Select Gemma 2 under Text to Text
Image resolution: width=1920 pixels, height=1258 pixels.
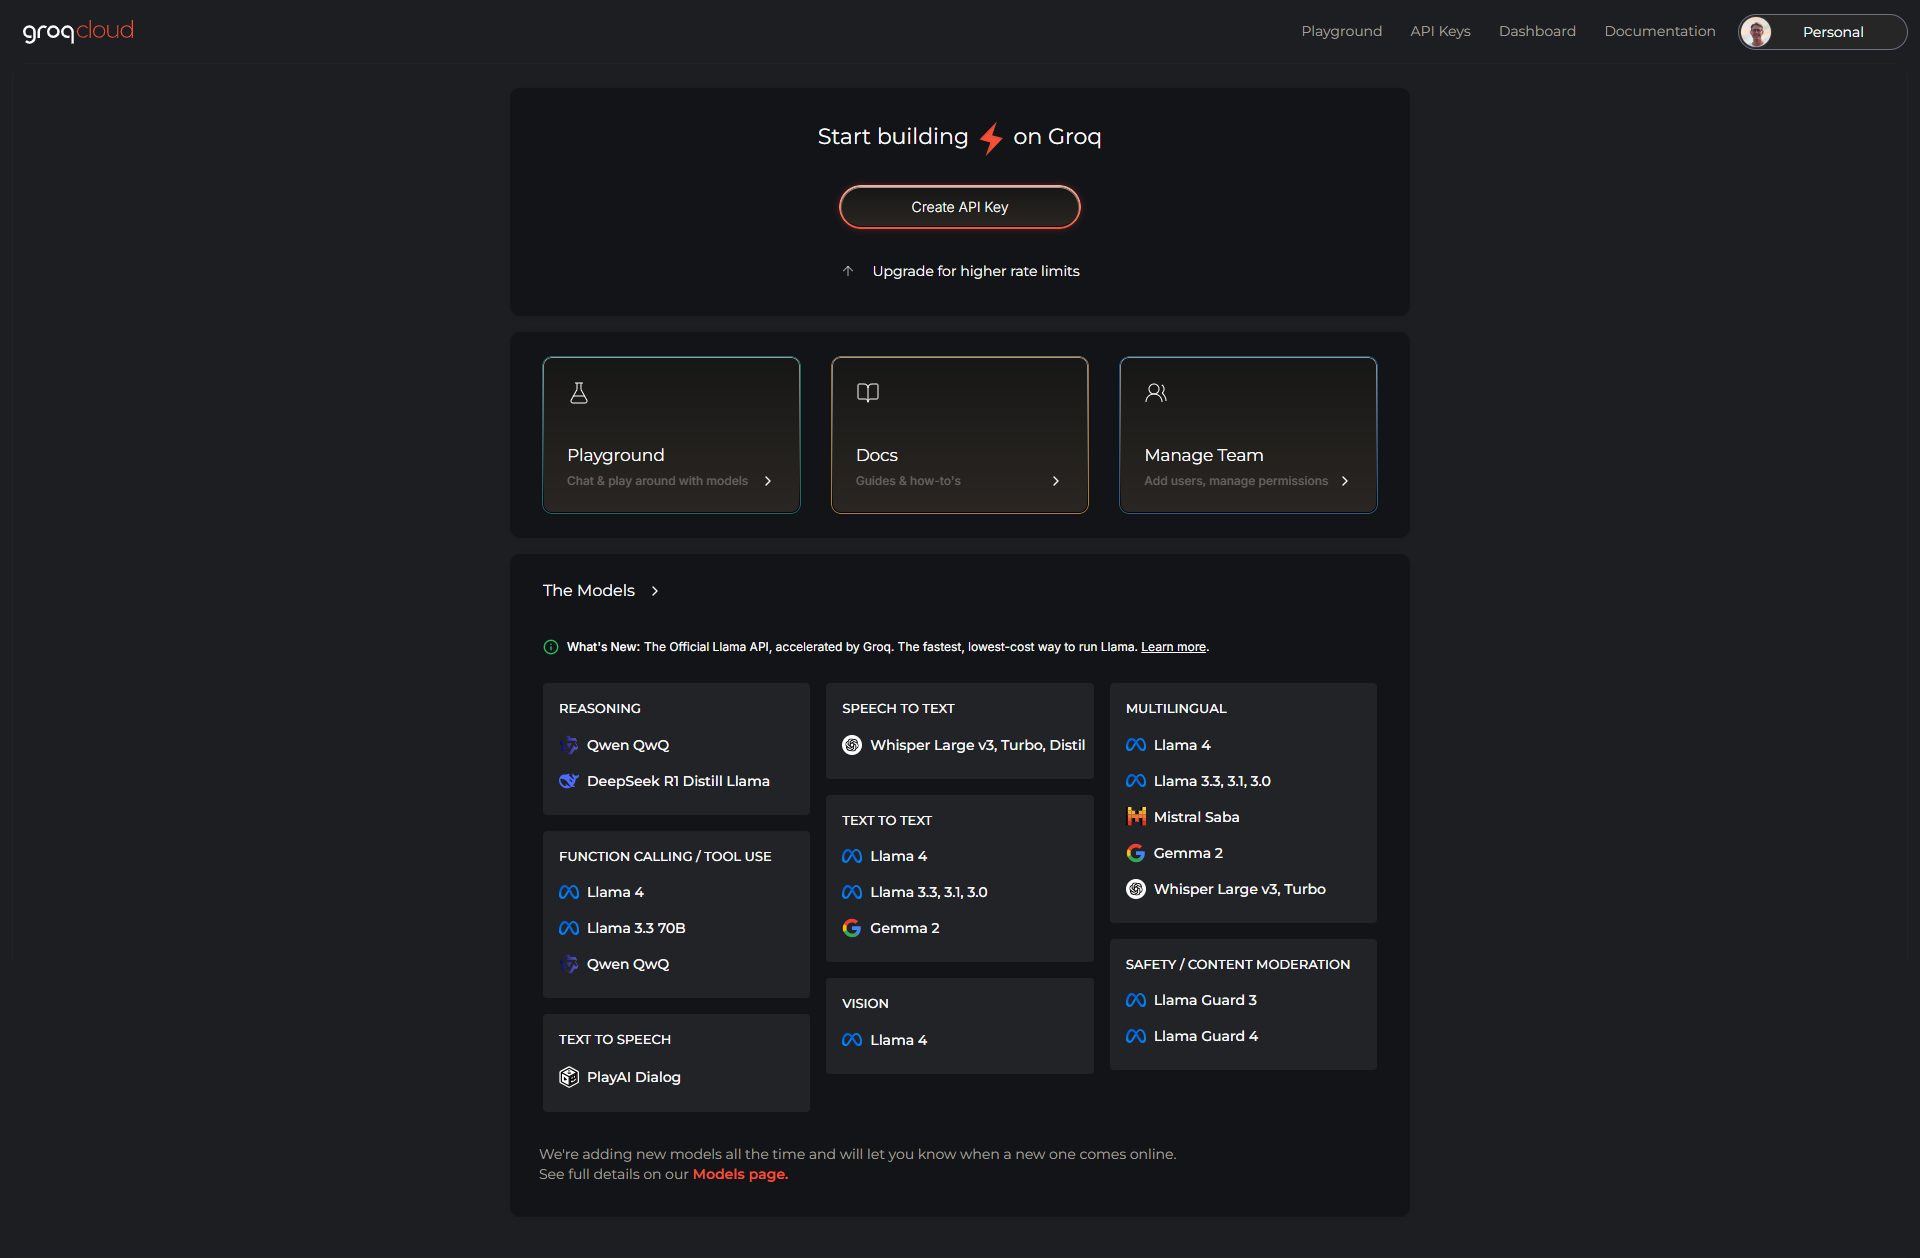coord(905,928)
